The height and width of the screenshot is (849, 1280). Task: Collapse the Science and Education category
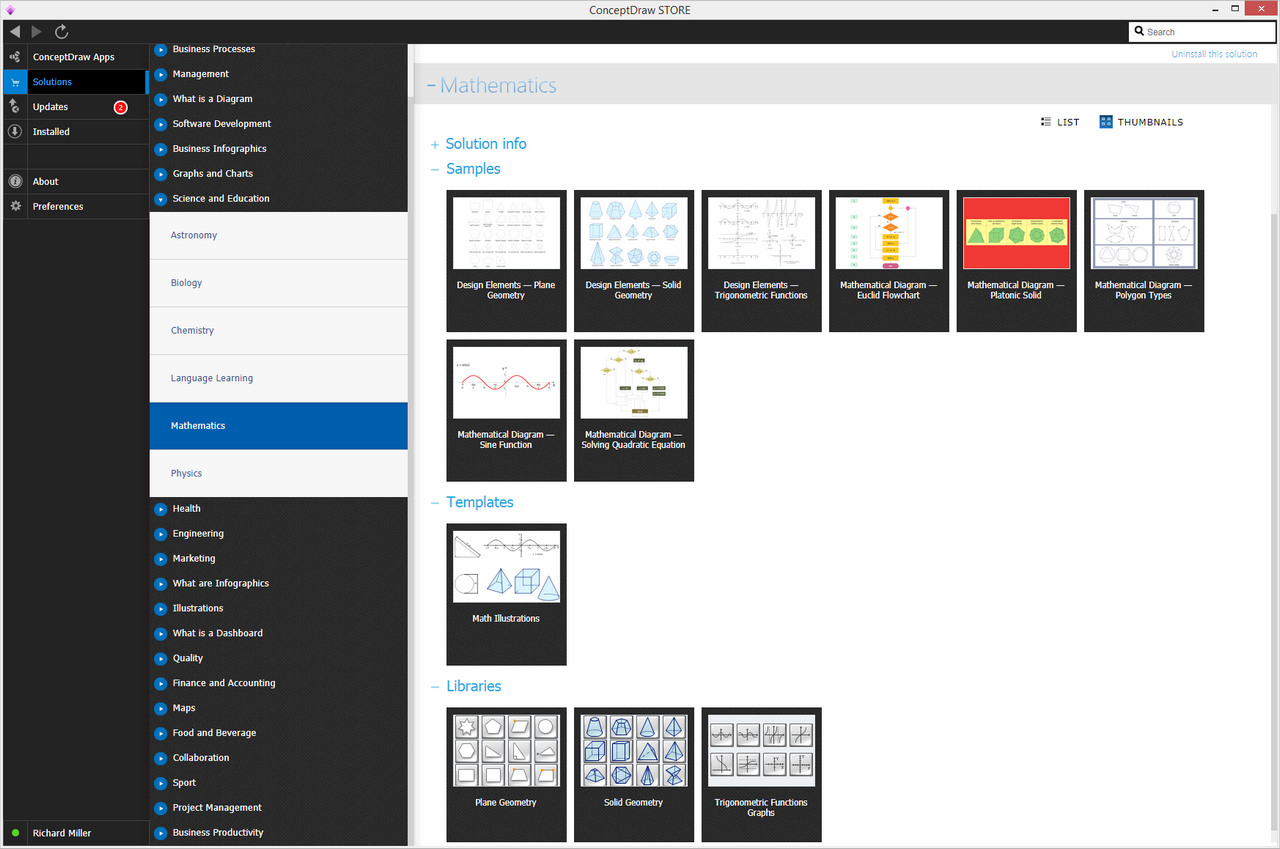pos(161,199)
